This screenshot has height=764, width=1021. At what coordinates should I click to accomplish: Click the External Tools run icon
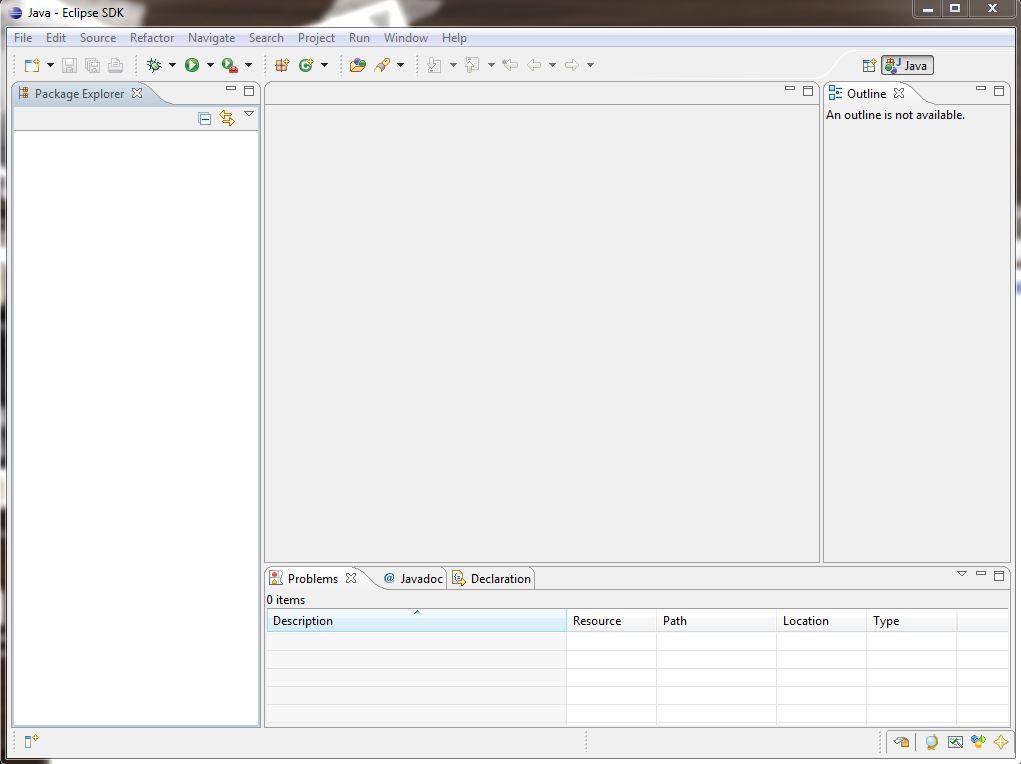click(x=229, y=65)
